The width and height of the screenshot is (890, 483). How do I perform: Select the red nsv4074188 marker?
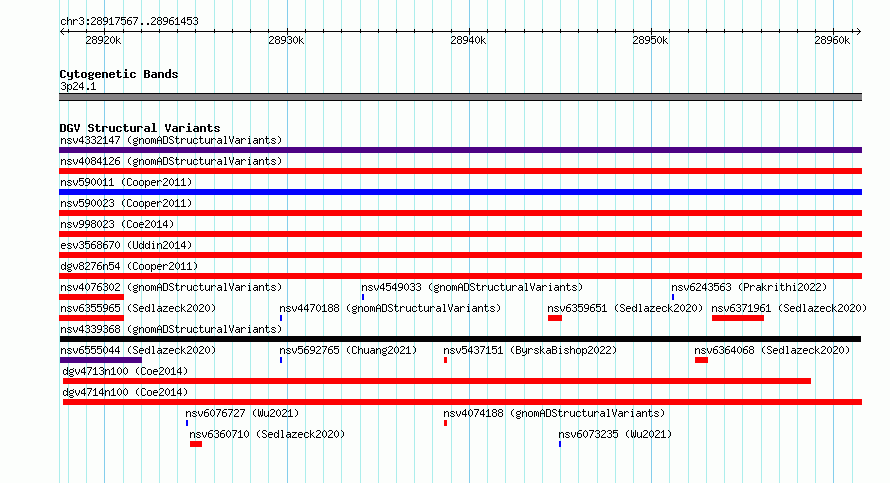pos(446,423)
